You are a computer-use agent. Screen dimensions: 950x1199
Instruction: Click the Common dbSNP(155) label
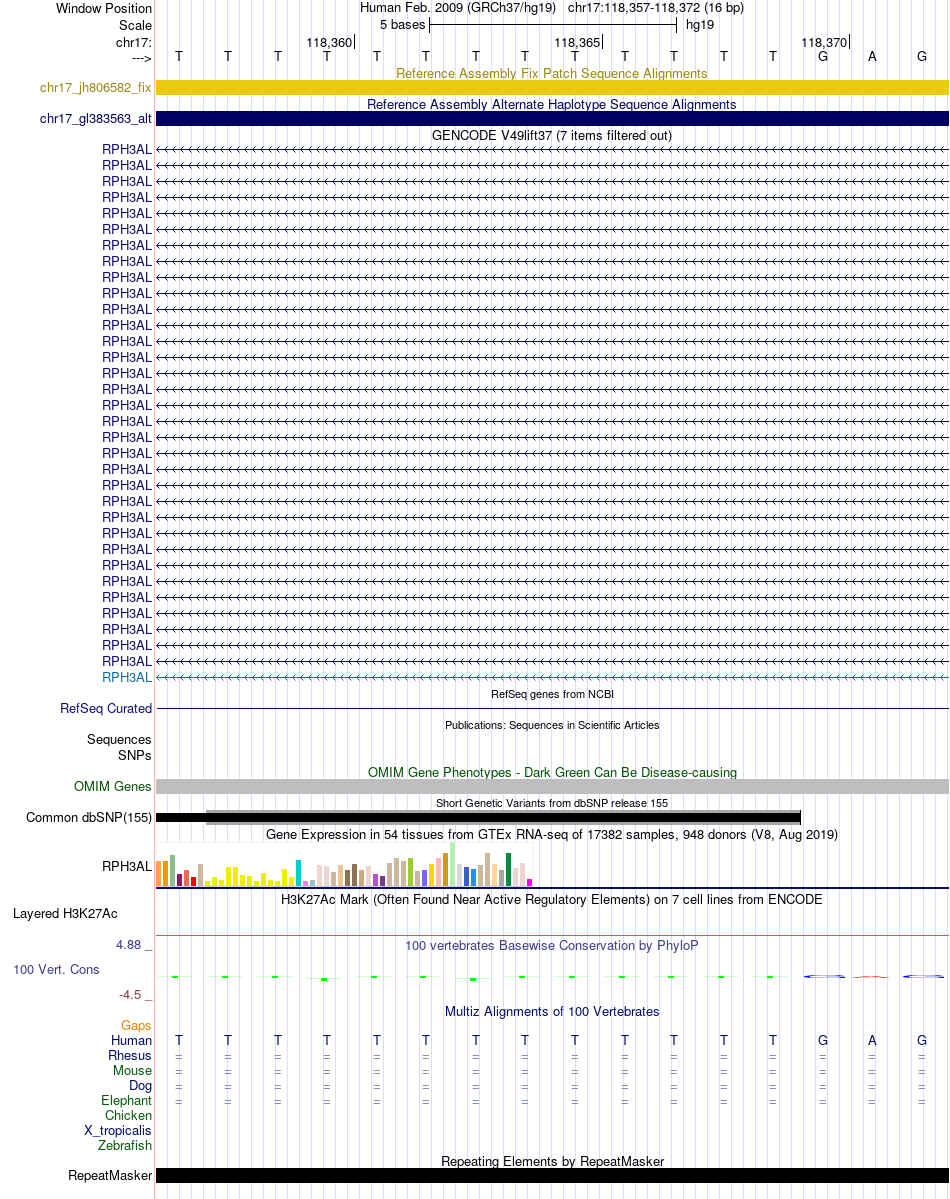[89, 817]
